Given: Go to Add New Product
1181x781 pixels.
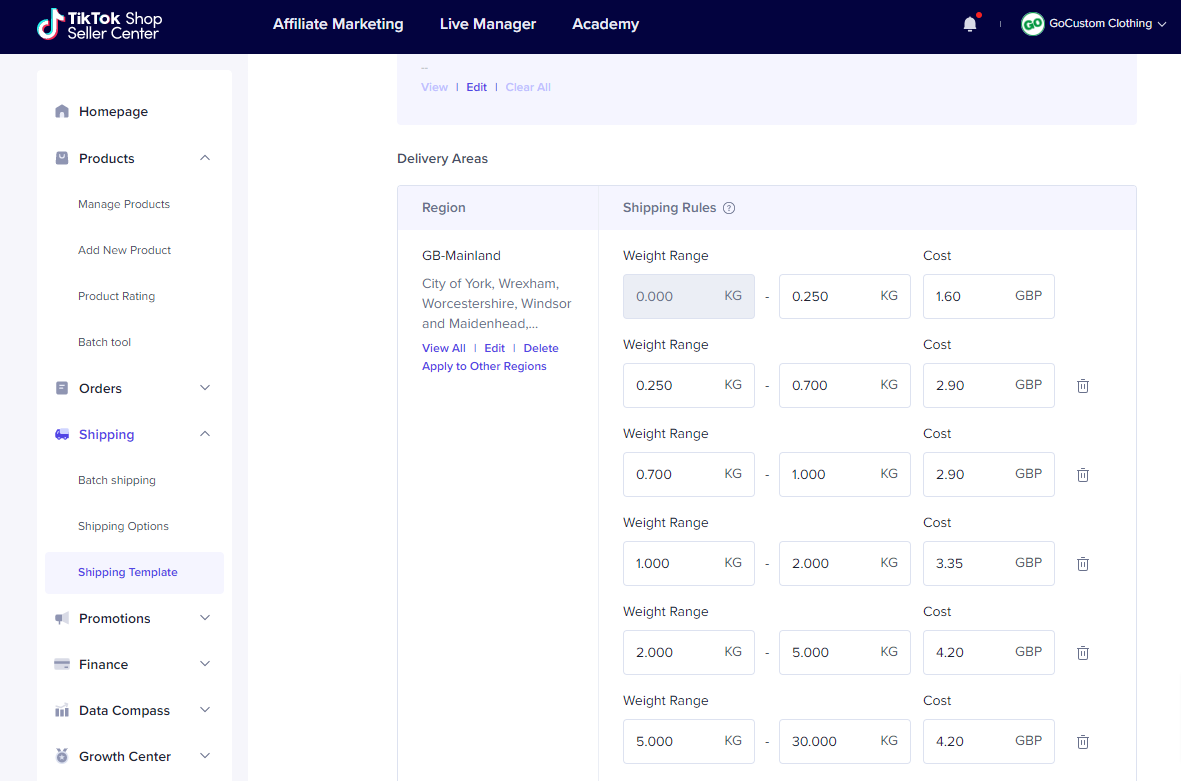Looking at the screenshot, I should point(124,250).
